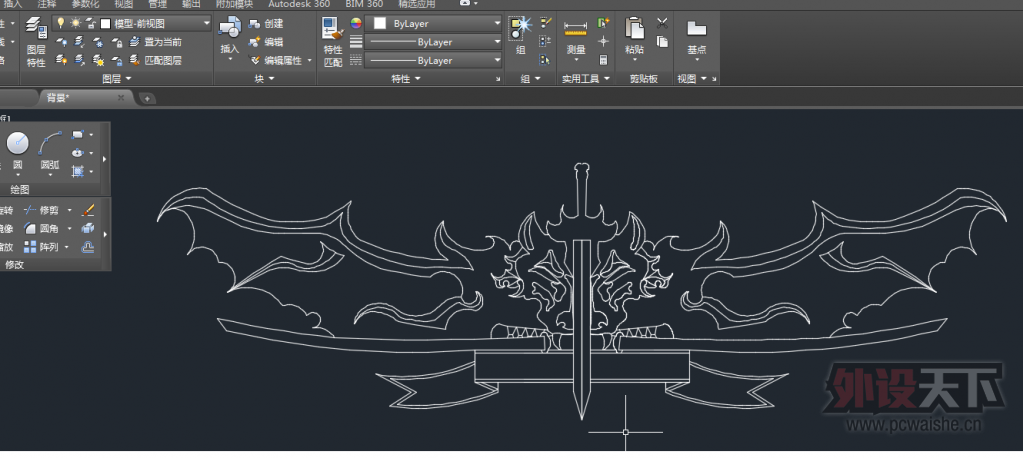1023x458 pixels.
Task: Click the layer color white swatch
Action: [x=106, y=23]
